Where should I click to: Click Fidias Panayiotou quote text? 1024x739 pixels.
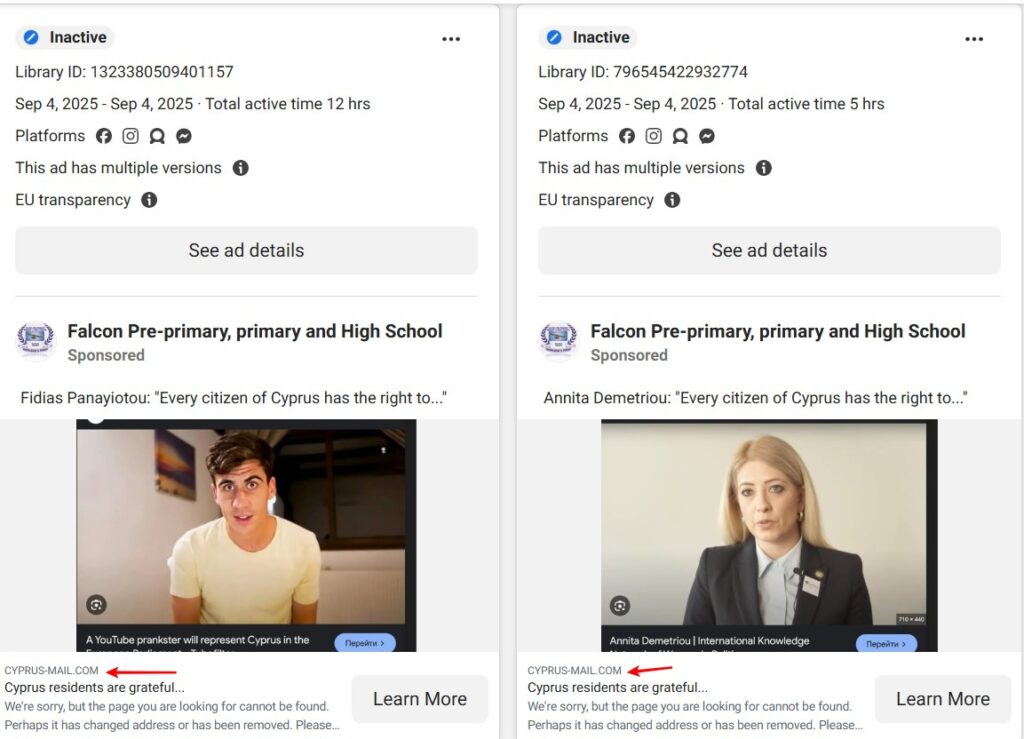(234, 398)
